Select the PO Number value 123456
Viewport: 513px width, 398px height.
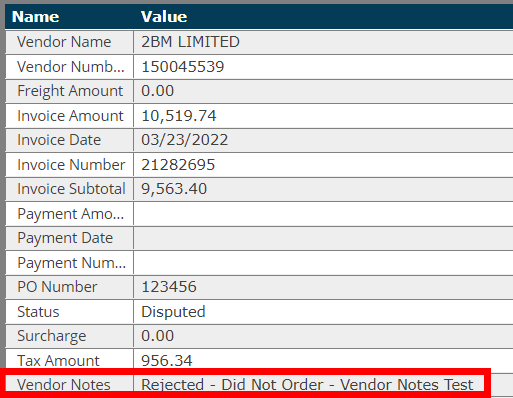click(x=169, y=287)
